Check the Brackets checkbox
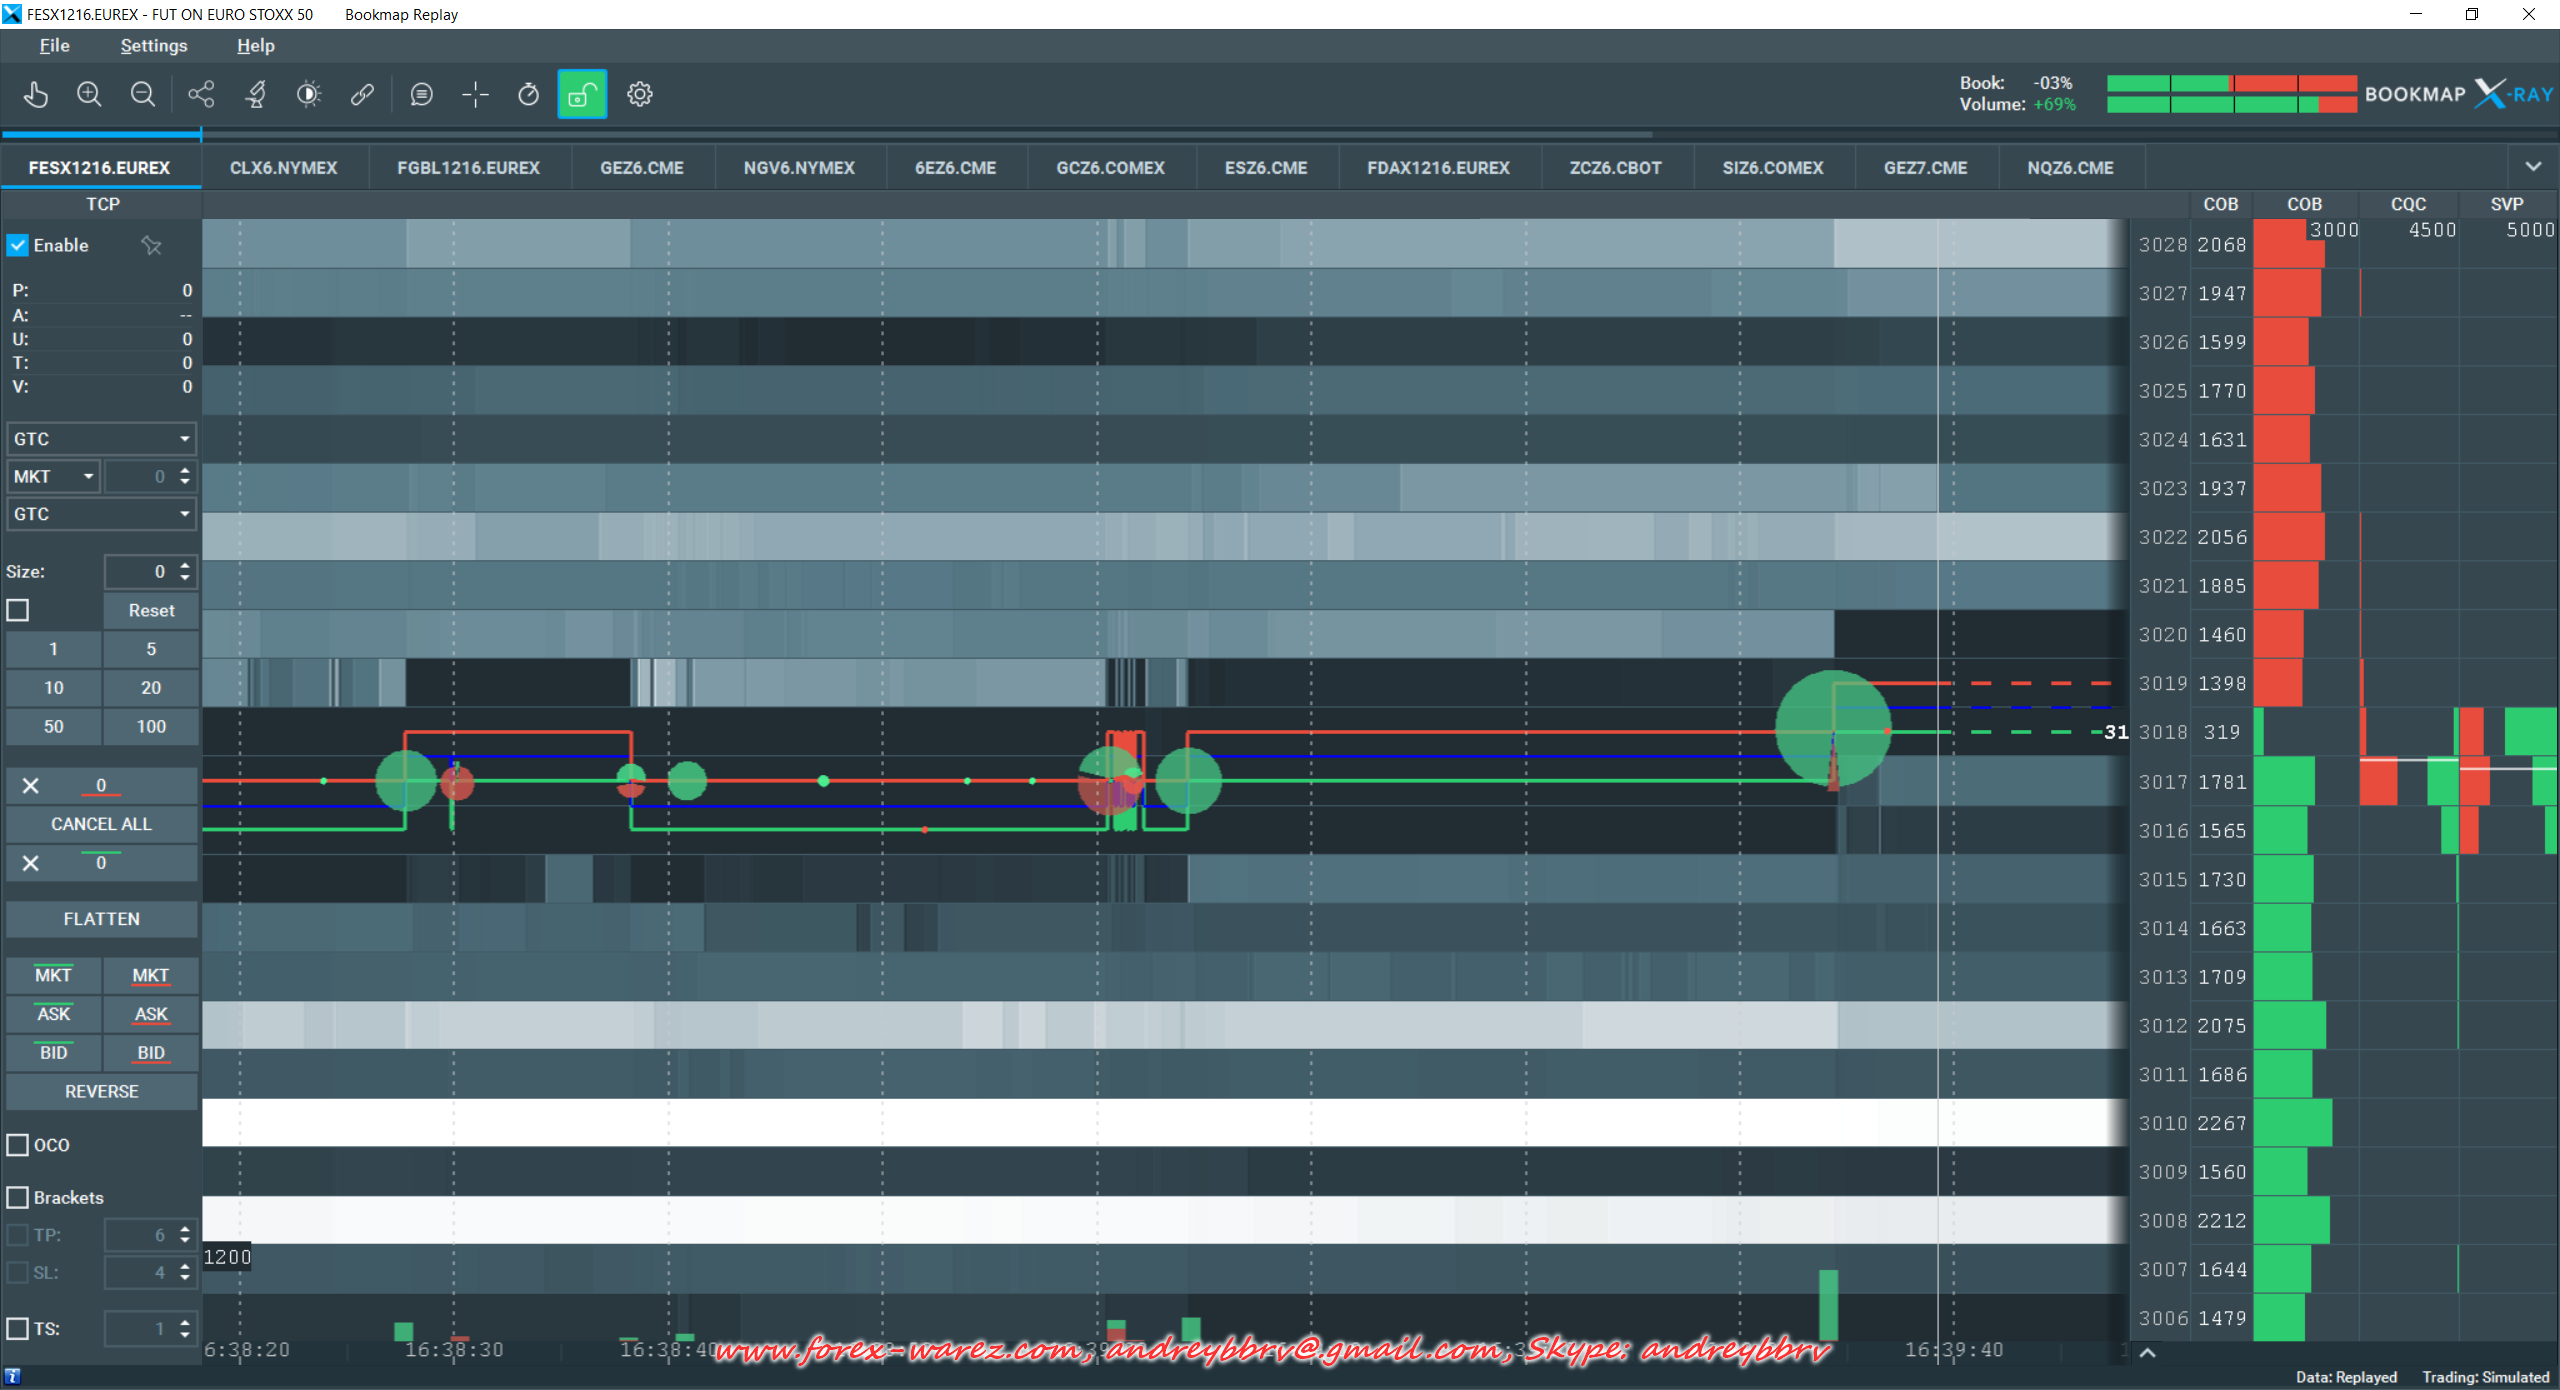This screenshot has height=1390, width=2560. (x=18, y=1197)
